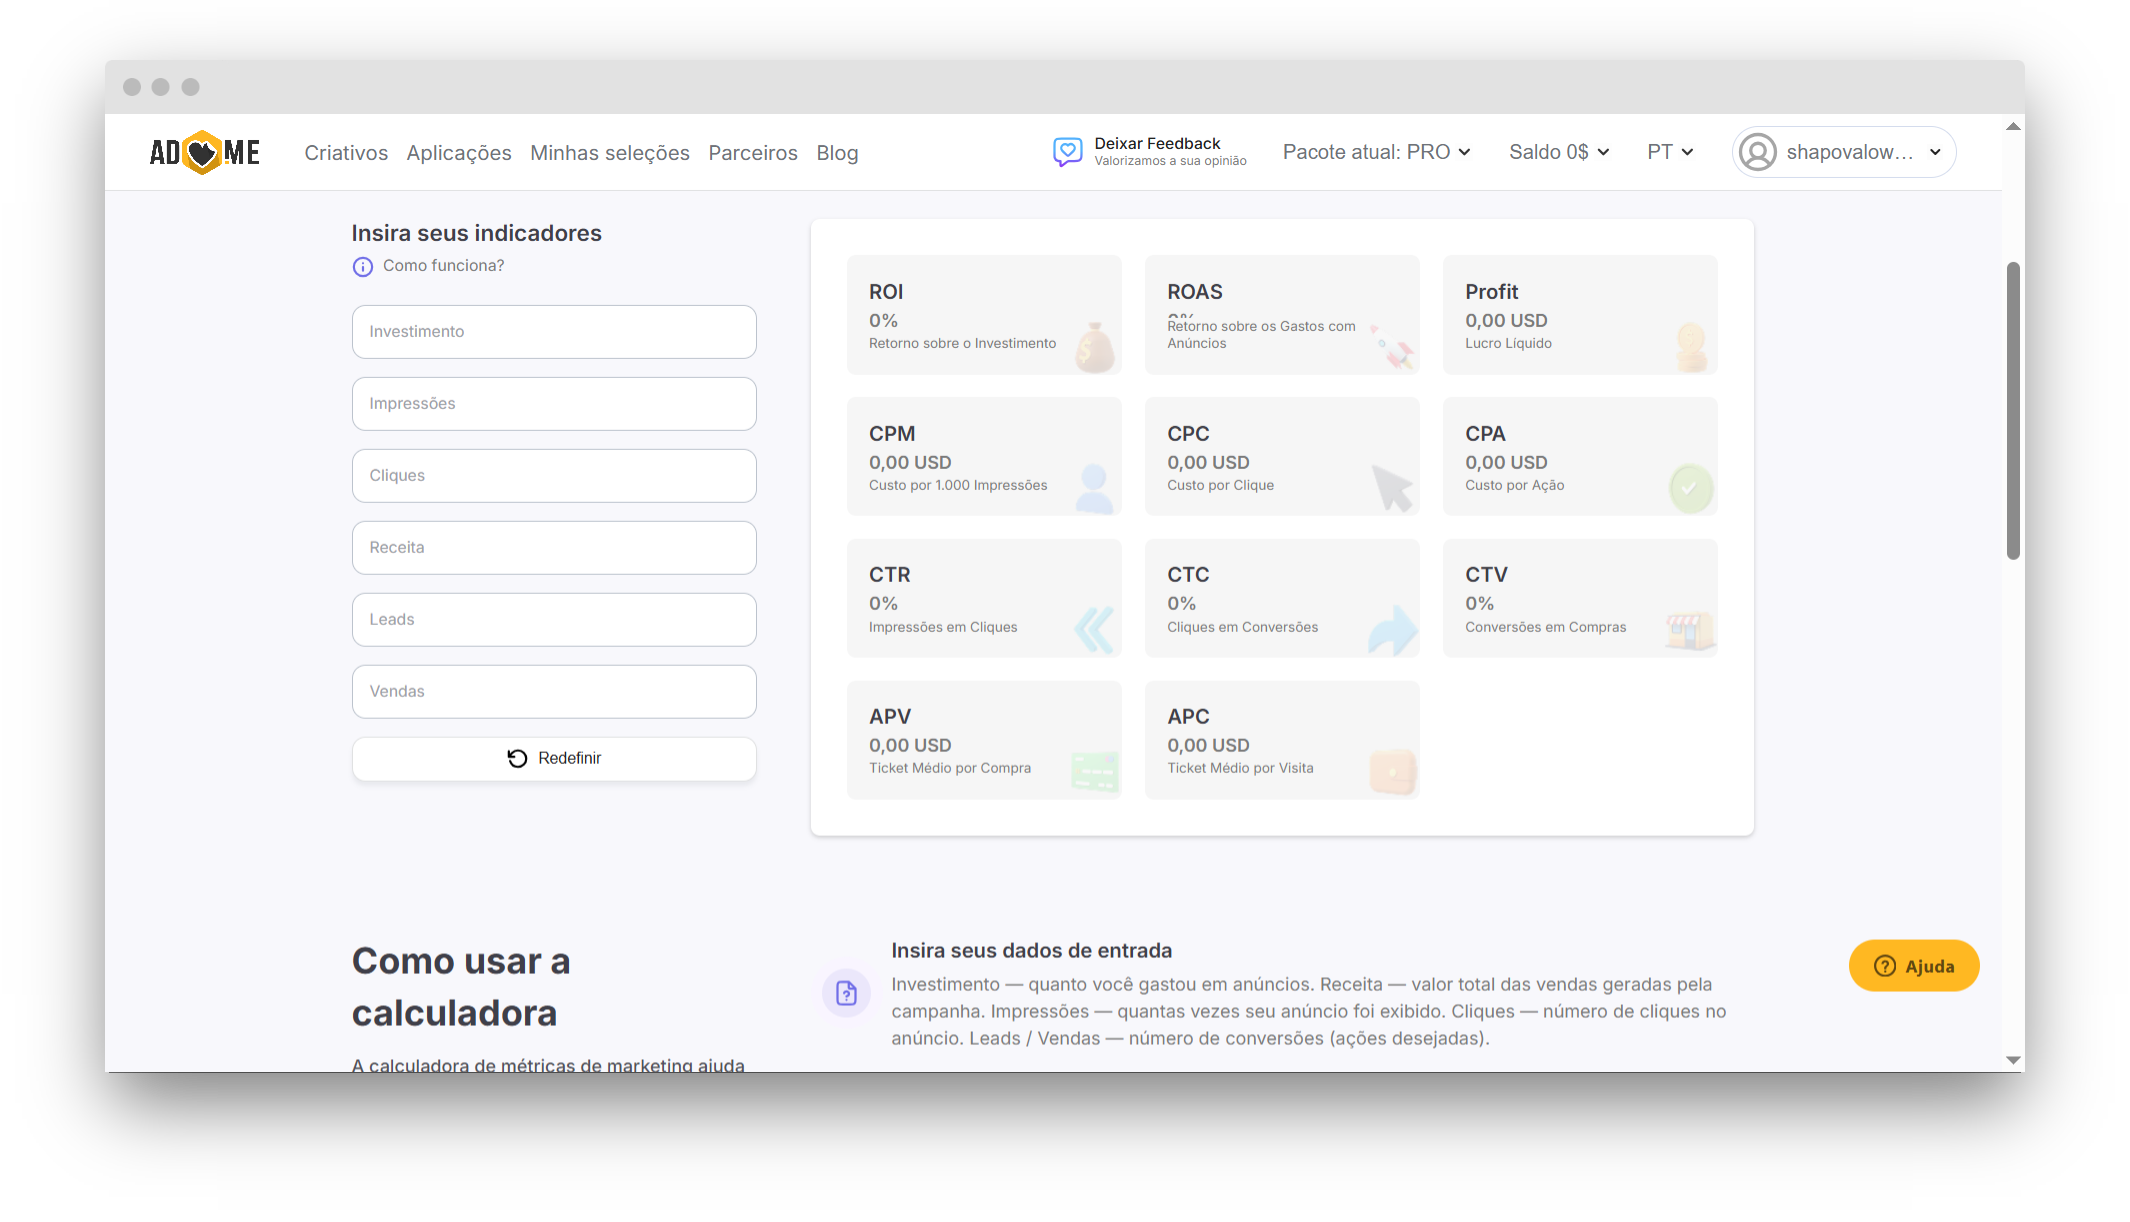Click the question mark icon beside Insira seus dados

coord(846,993)
